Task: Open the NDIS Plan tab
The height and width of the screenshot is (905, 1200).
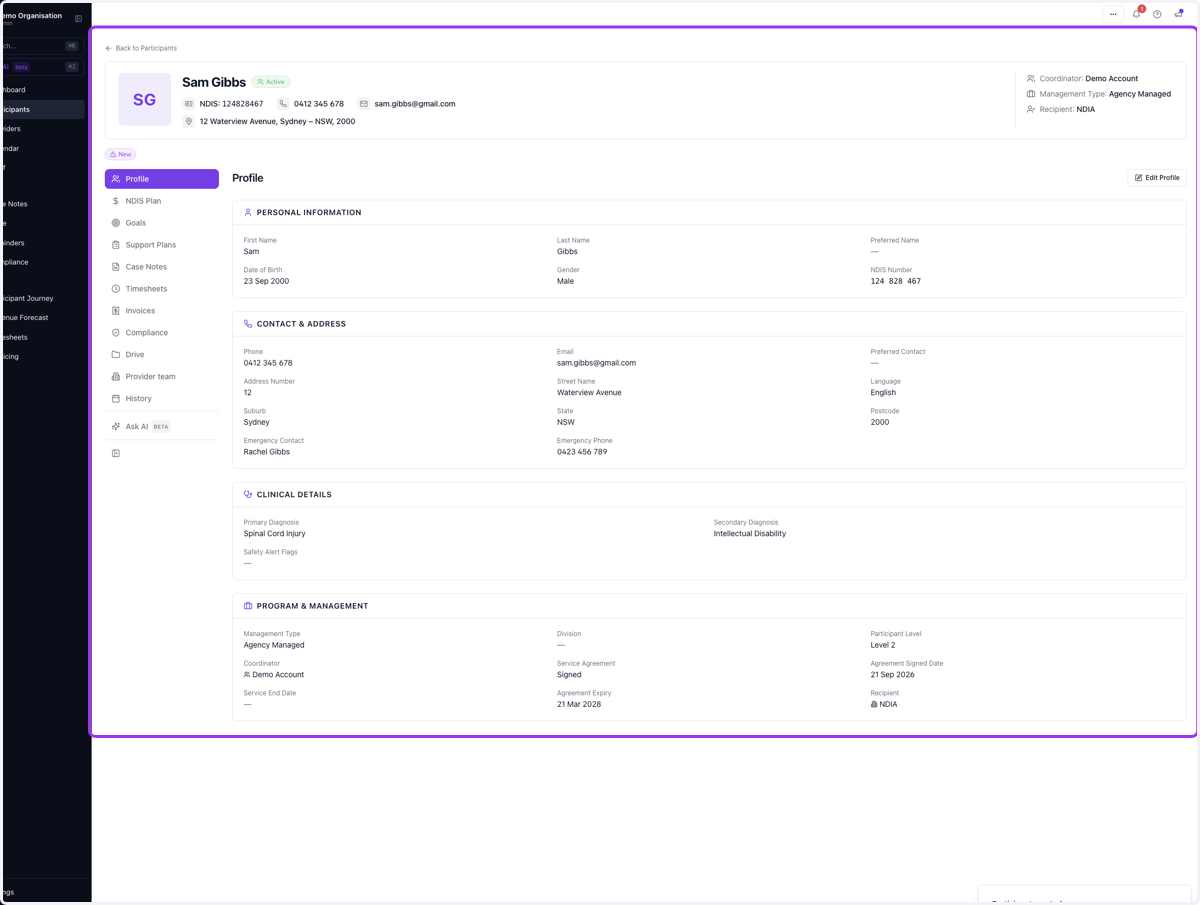Action: coord(162,201)
